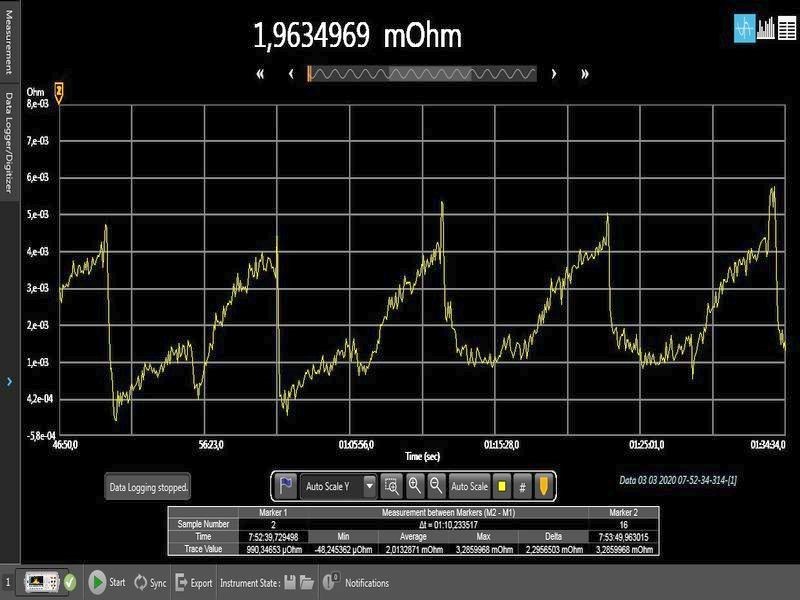Click the Δt = 01:10,233517 cell

click(448, 524)
